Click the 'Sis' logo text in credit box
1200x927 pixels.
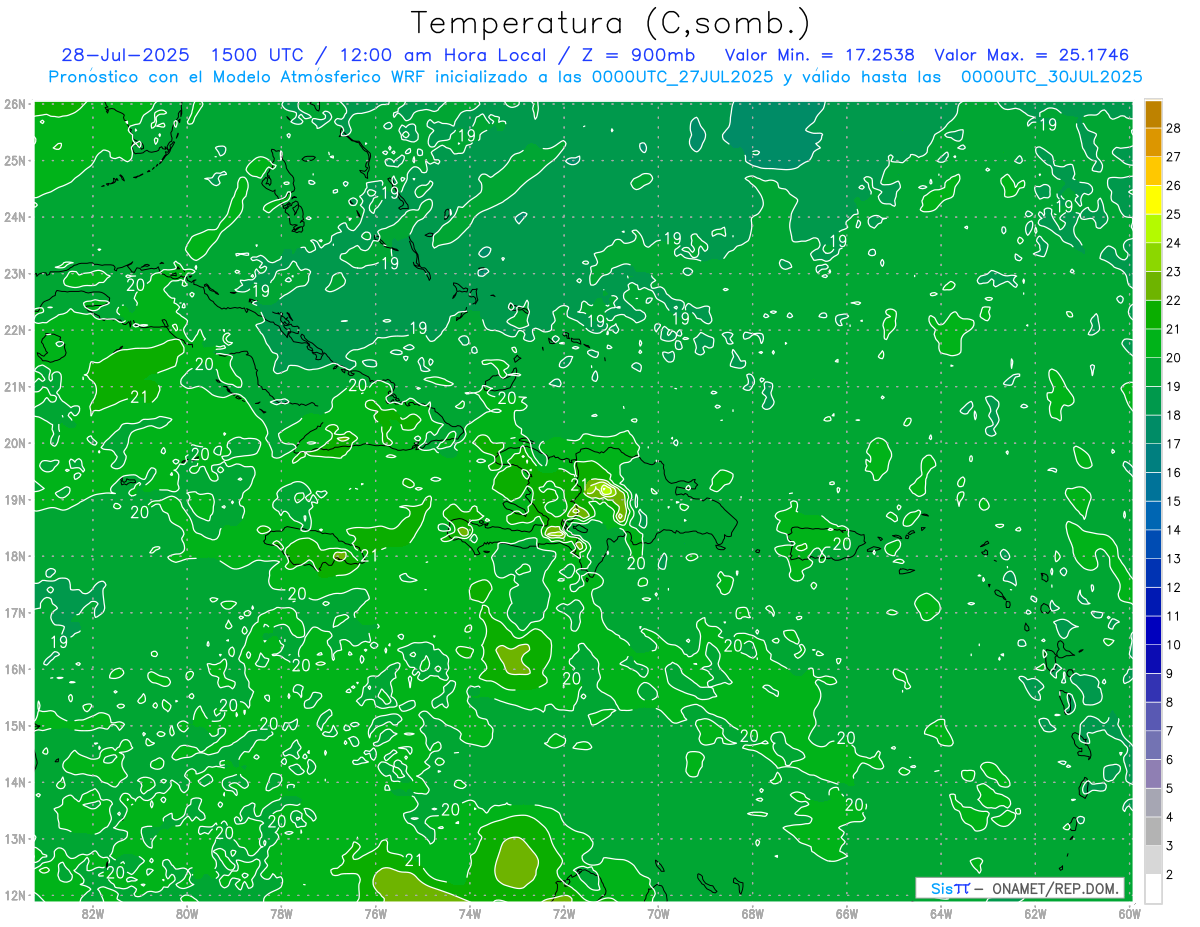942,888
